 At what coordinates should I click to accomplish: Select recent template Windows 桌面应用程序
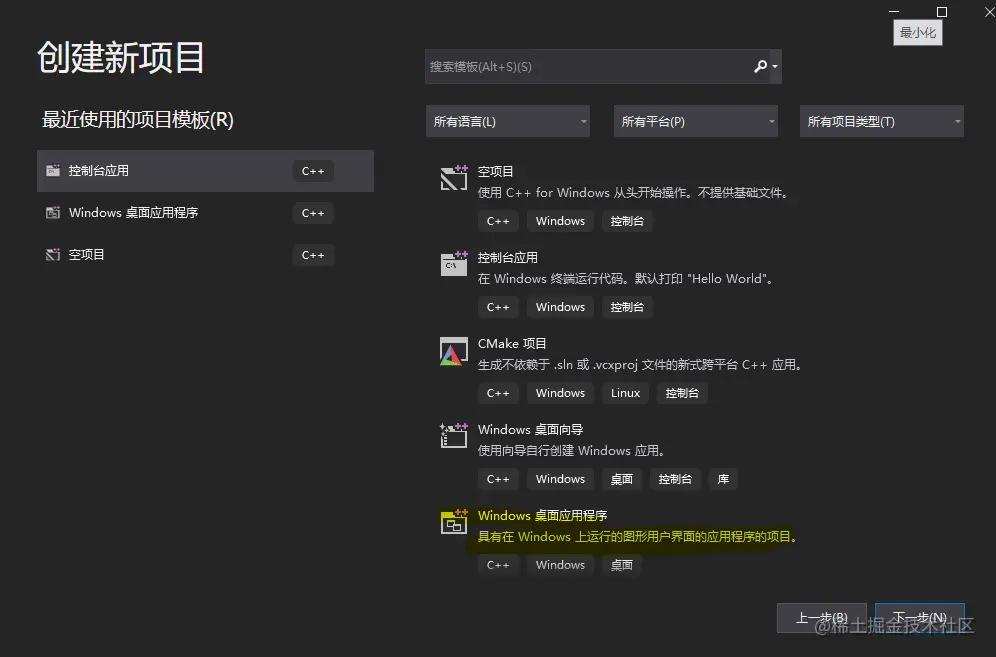tap(205, 213)
